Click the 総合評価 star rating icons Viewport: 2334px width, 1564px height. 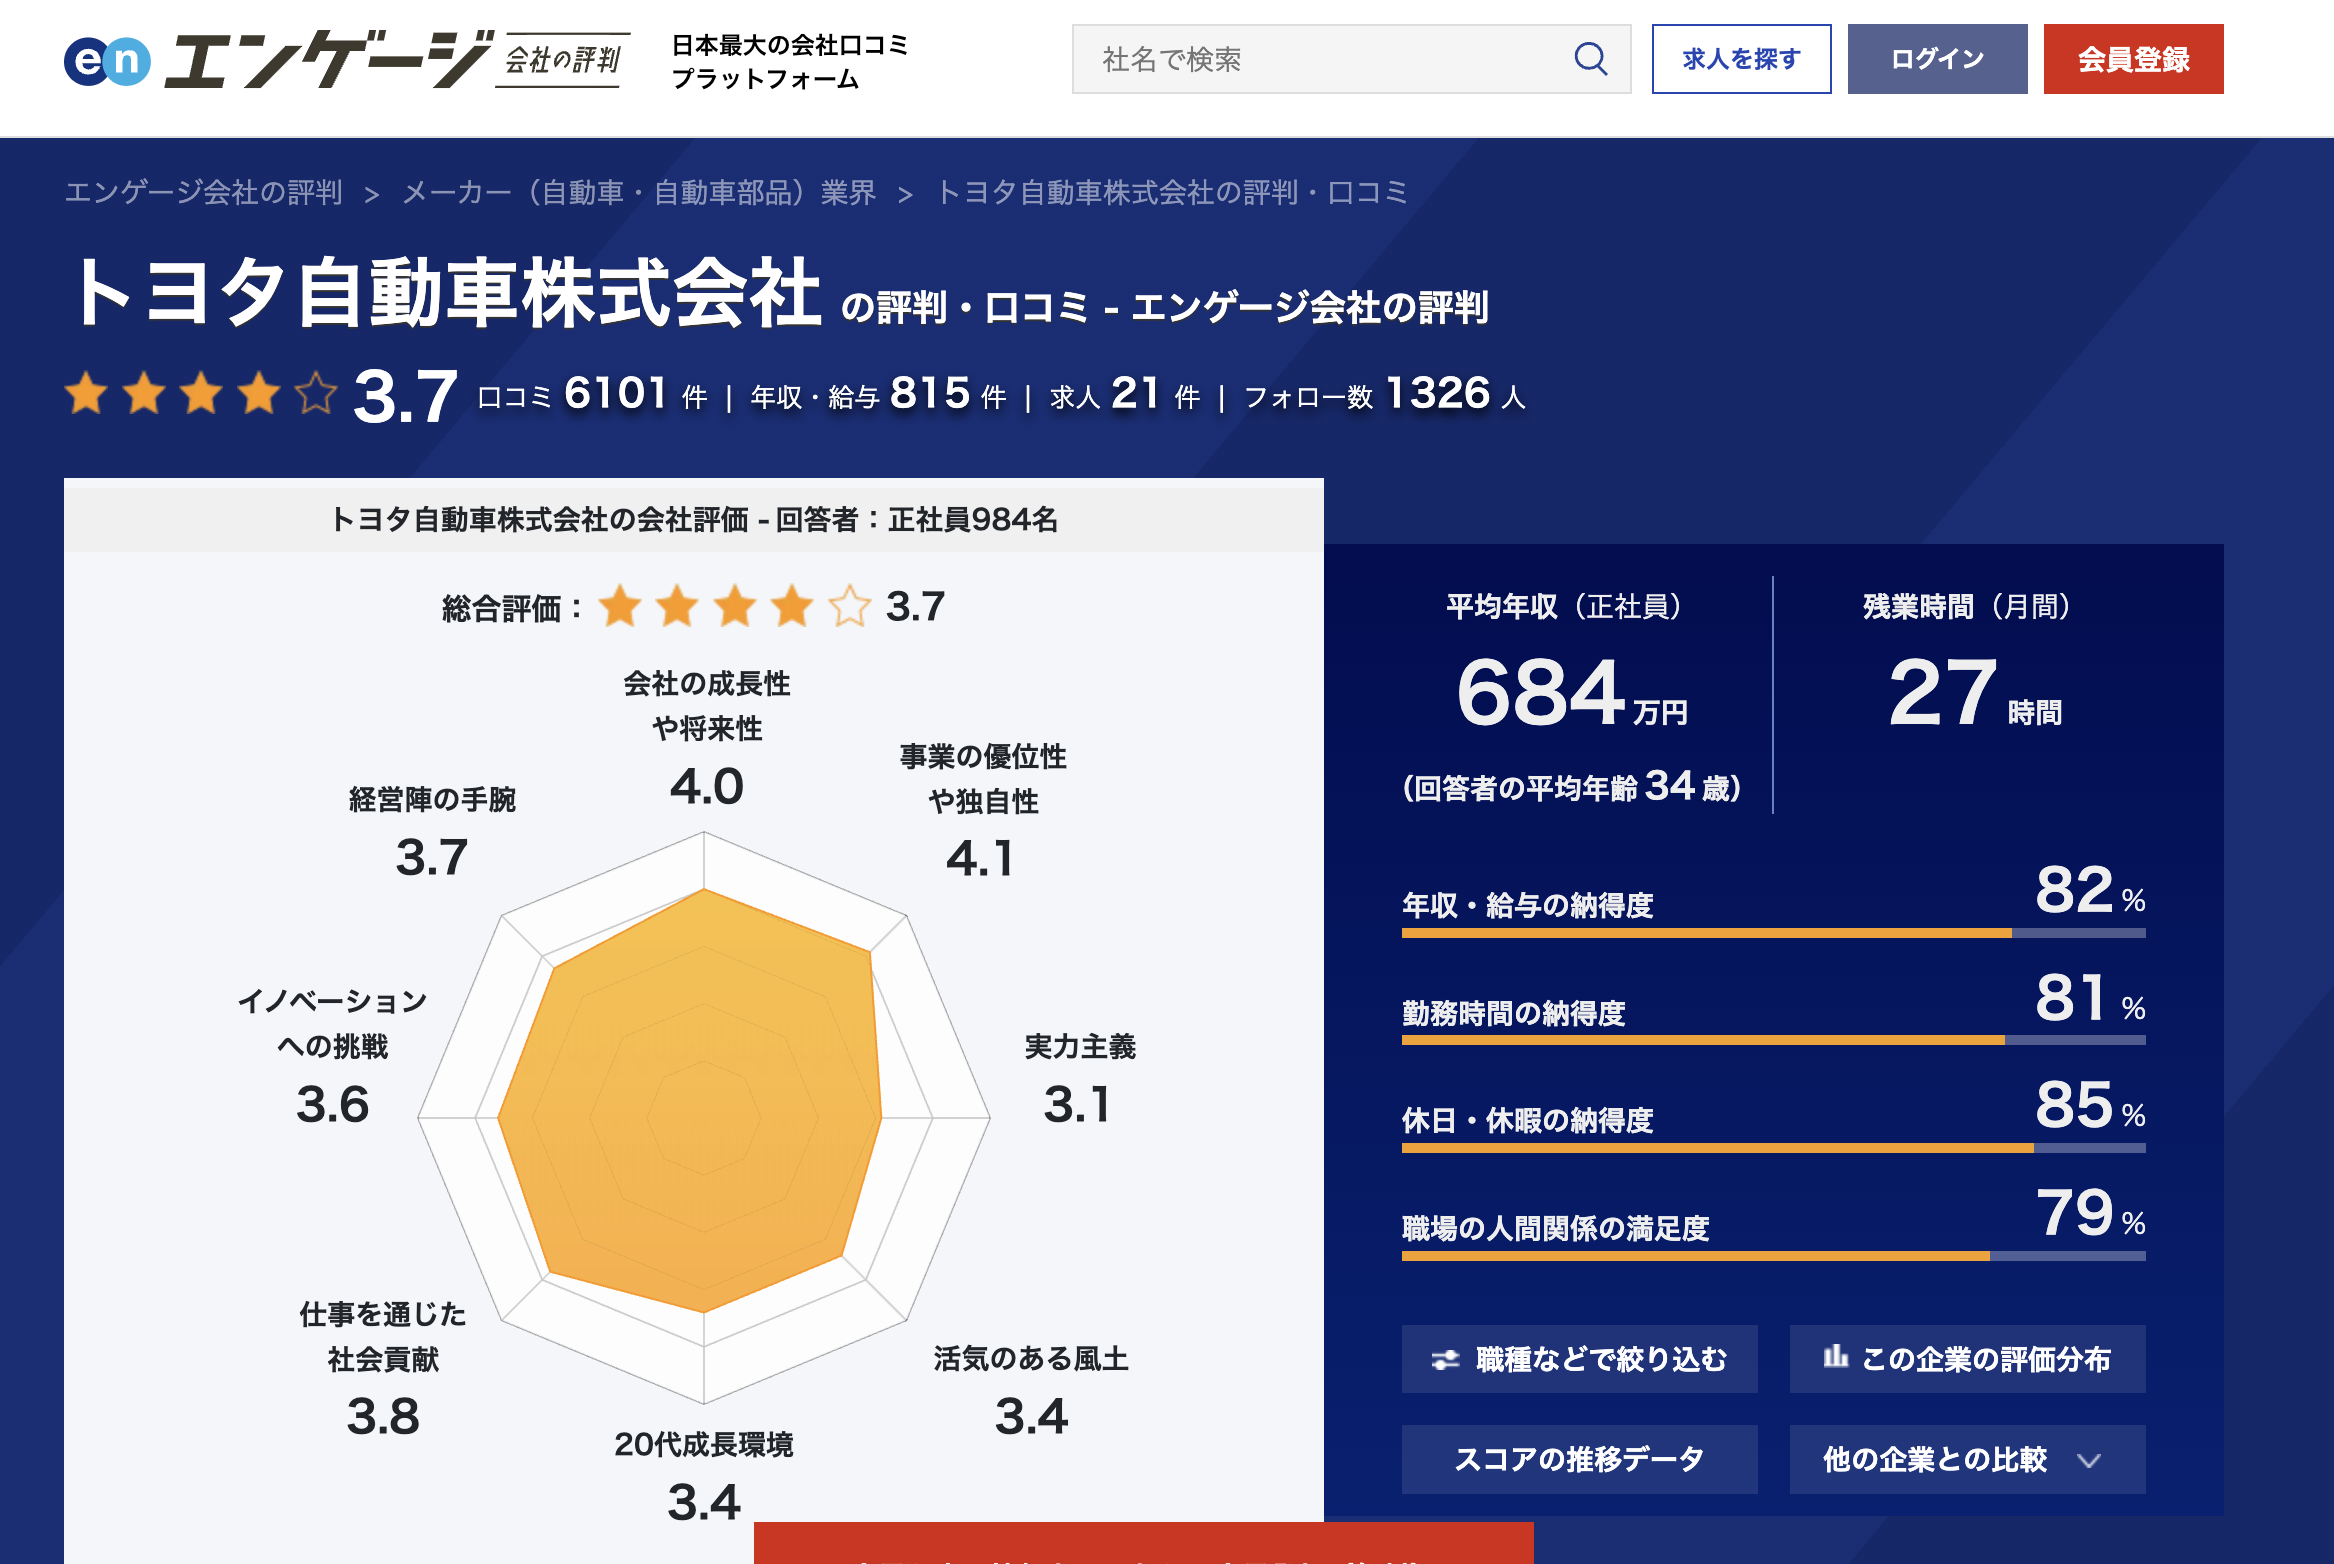(735, 606)
